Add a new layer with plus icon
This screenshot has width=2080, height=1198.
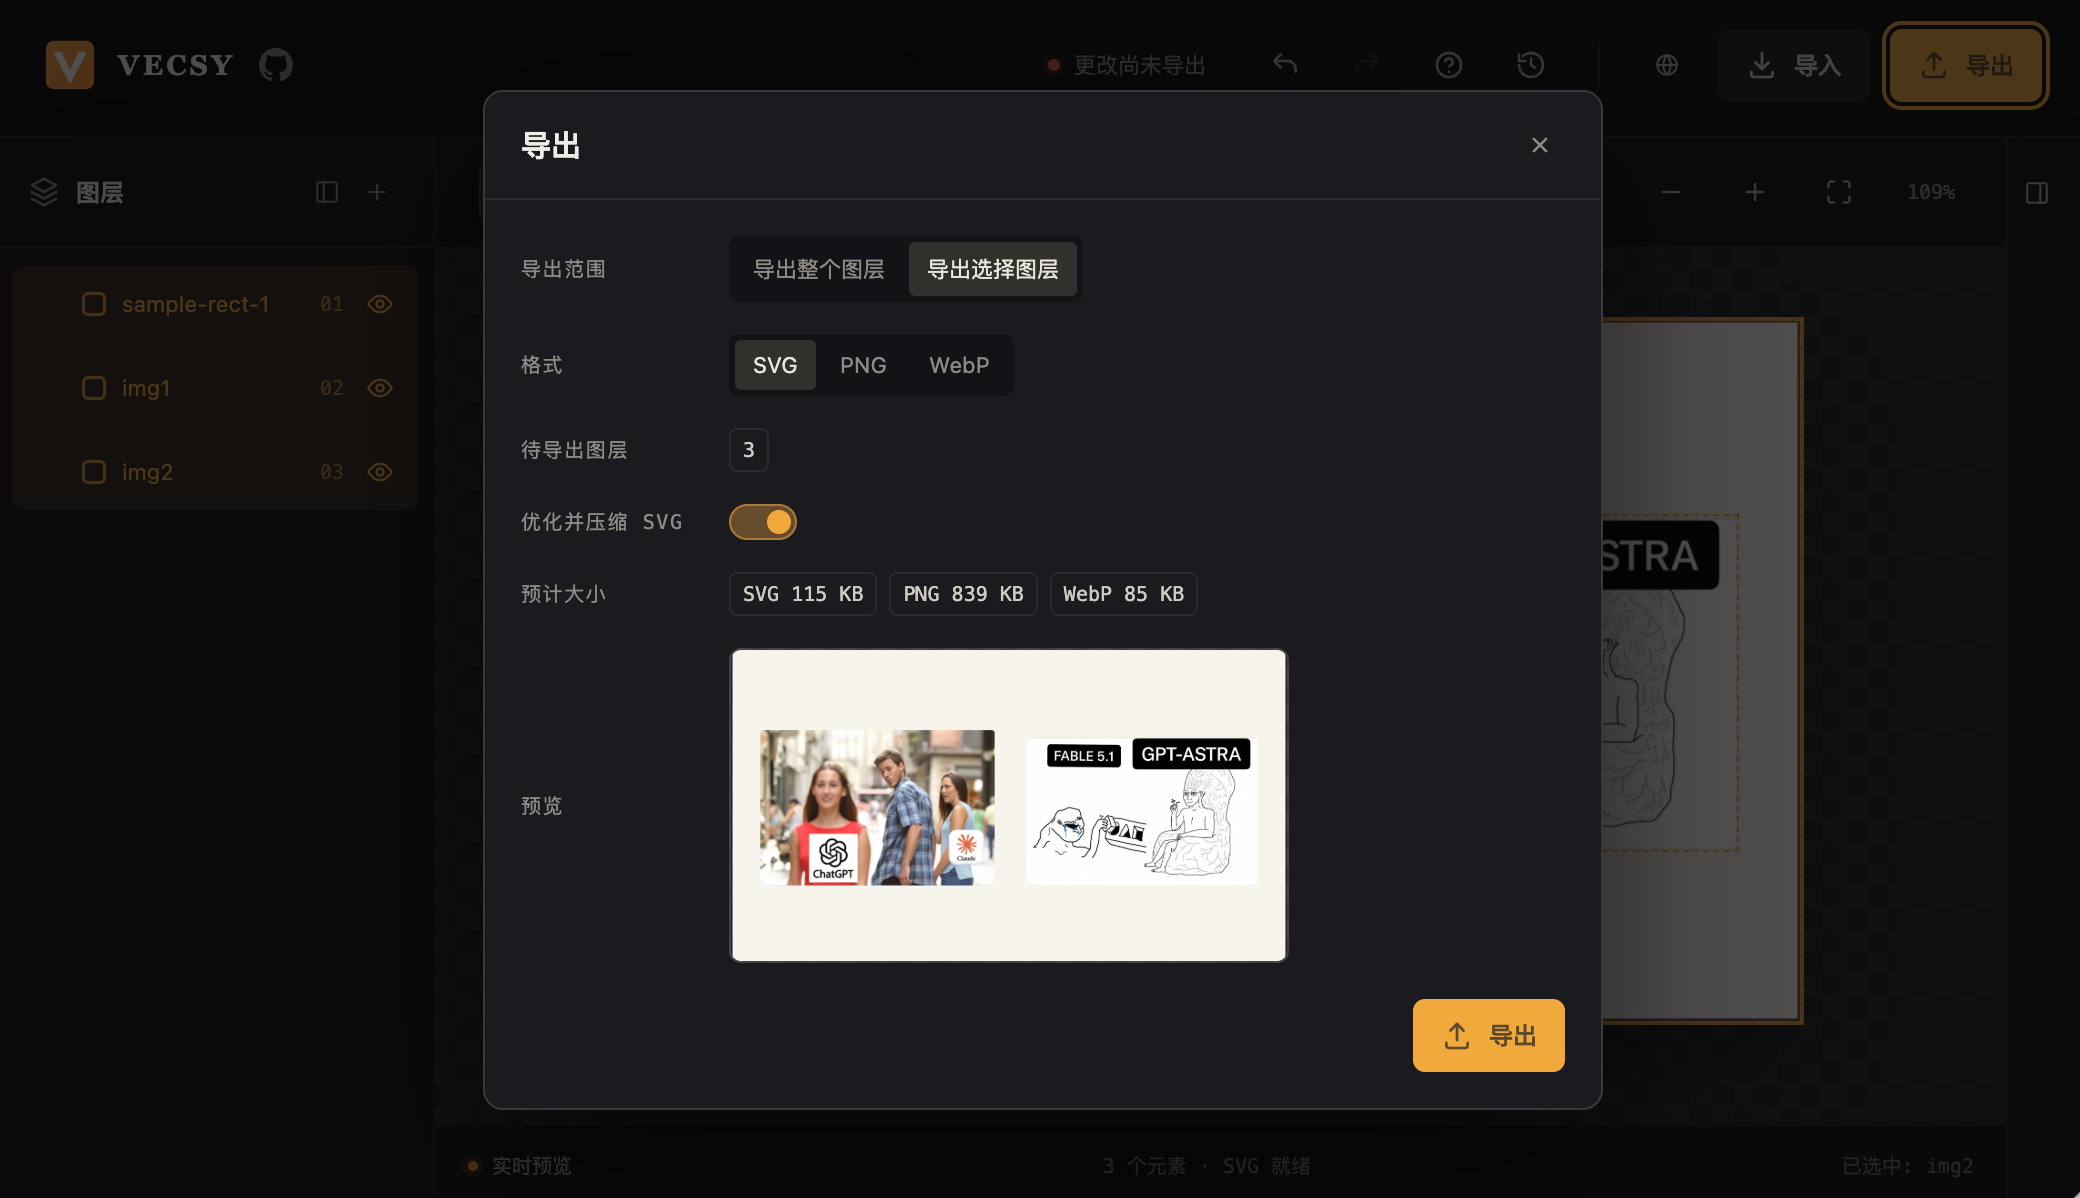pos(377,192)
